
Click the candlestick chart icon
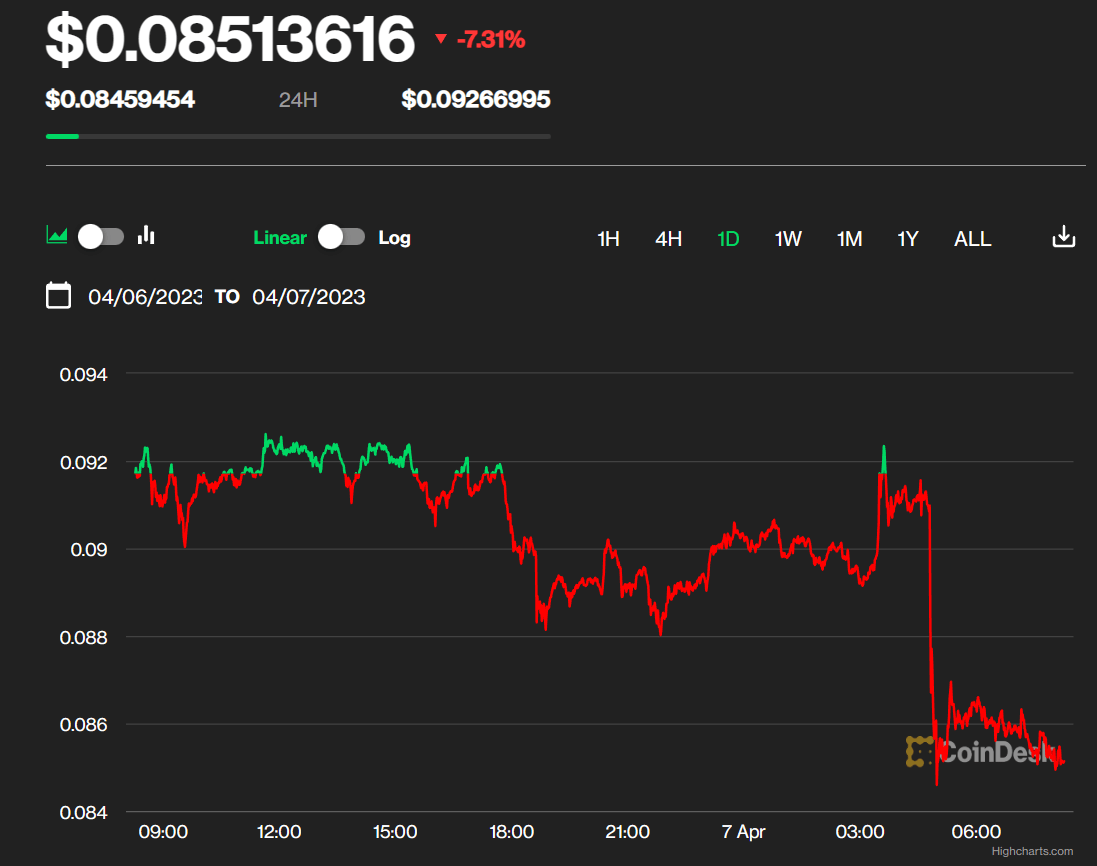[x=147, y=236]
